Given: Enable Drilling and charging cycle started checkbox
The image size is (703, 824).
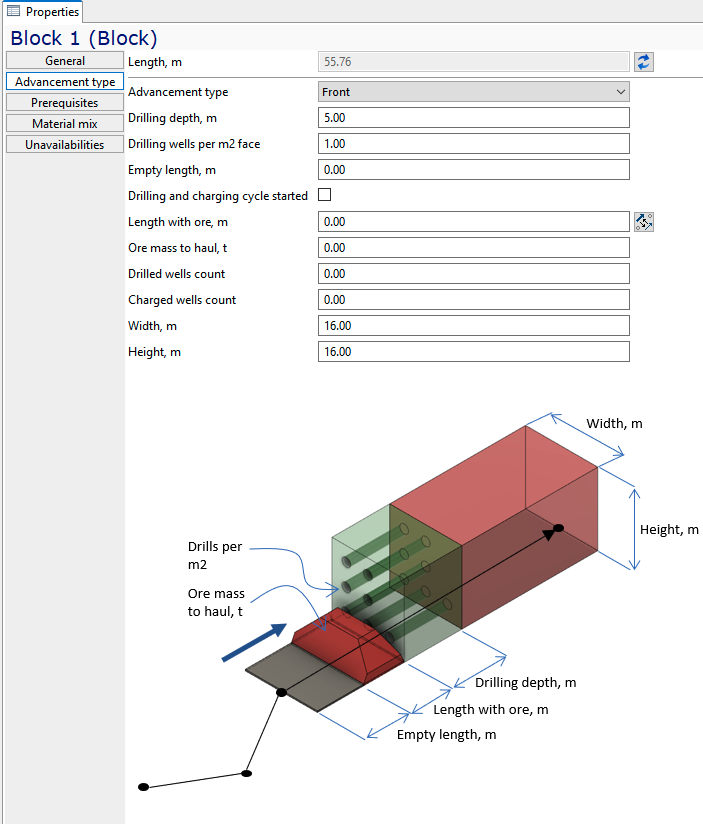Looking at the screenshot, I should click(325, 195).
